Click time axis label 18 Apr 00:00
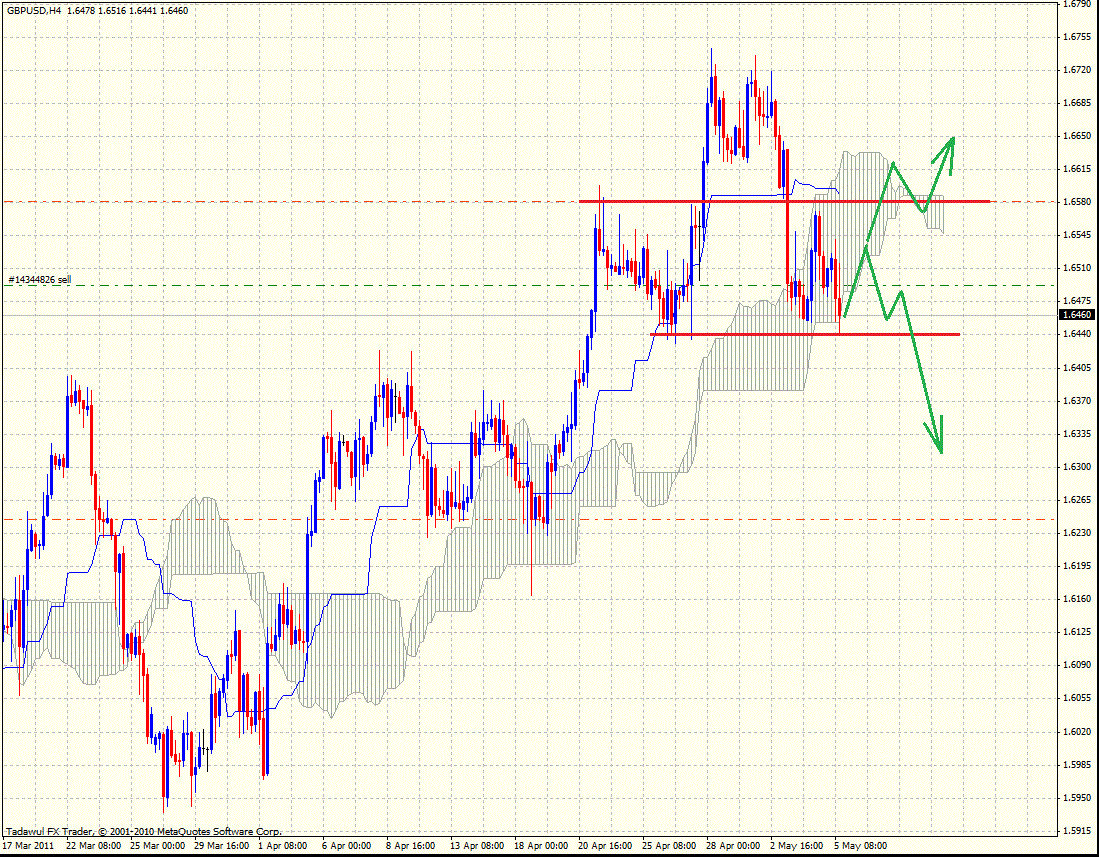The image size is (1099, 857). pos(541,846)
